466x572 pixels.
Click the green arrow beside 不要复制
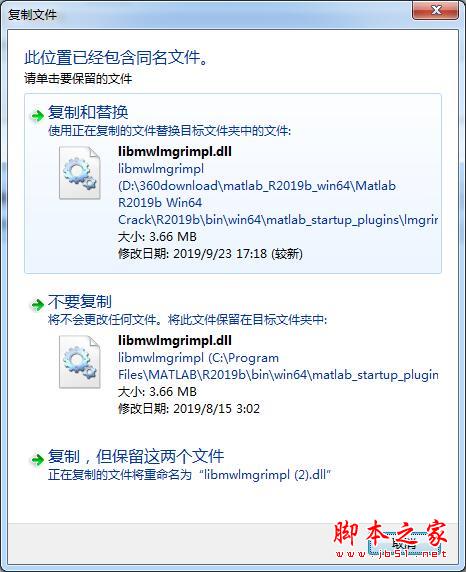click(38, 305)
